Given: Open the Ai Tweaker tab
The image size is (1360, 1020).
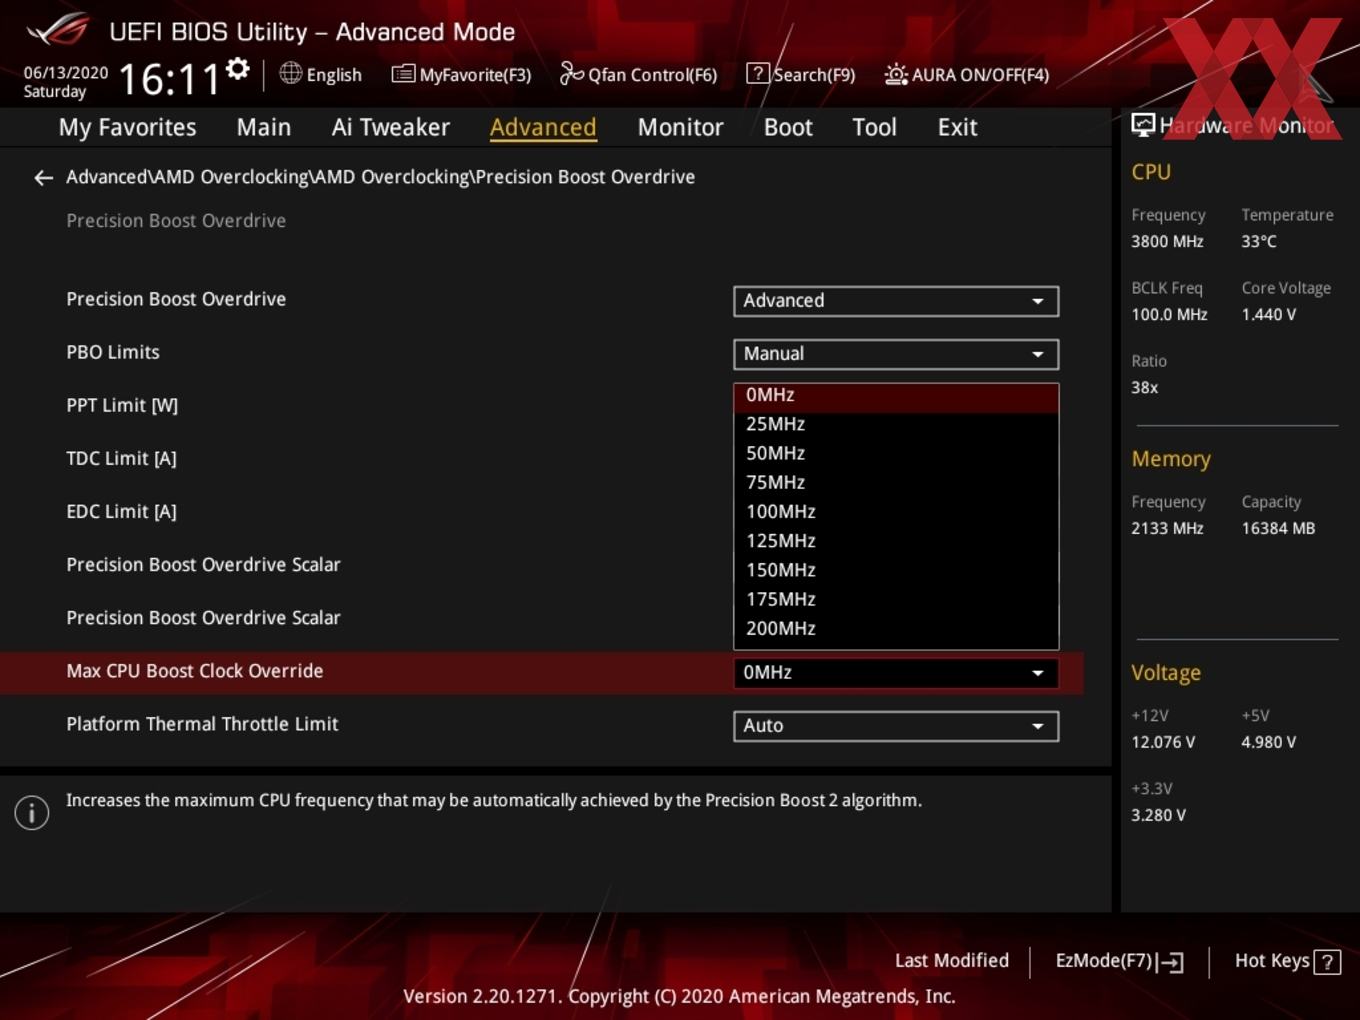Looking at the screenshot, I should (x=391, y=127).
